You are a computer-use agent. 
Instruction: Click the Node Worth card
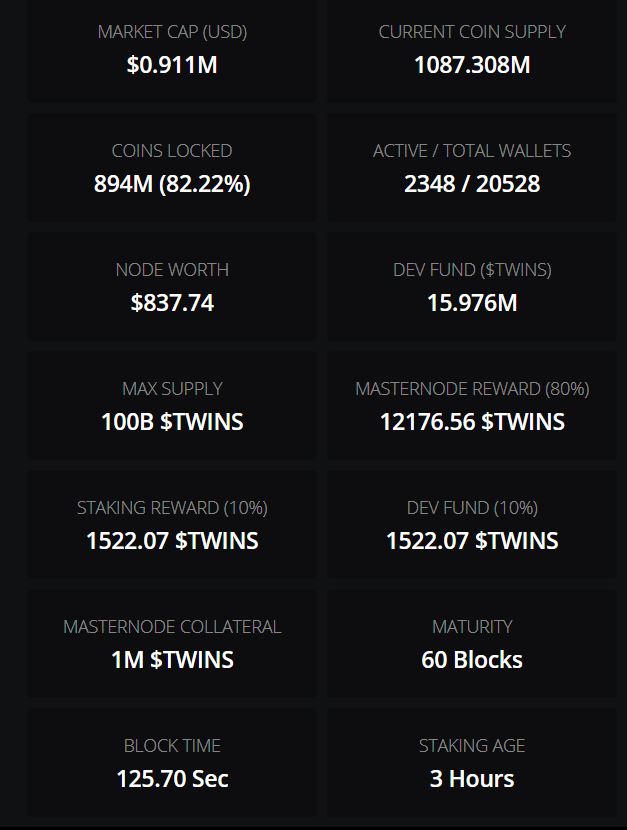[172, 287]
